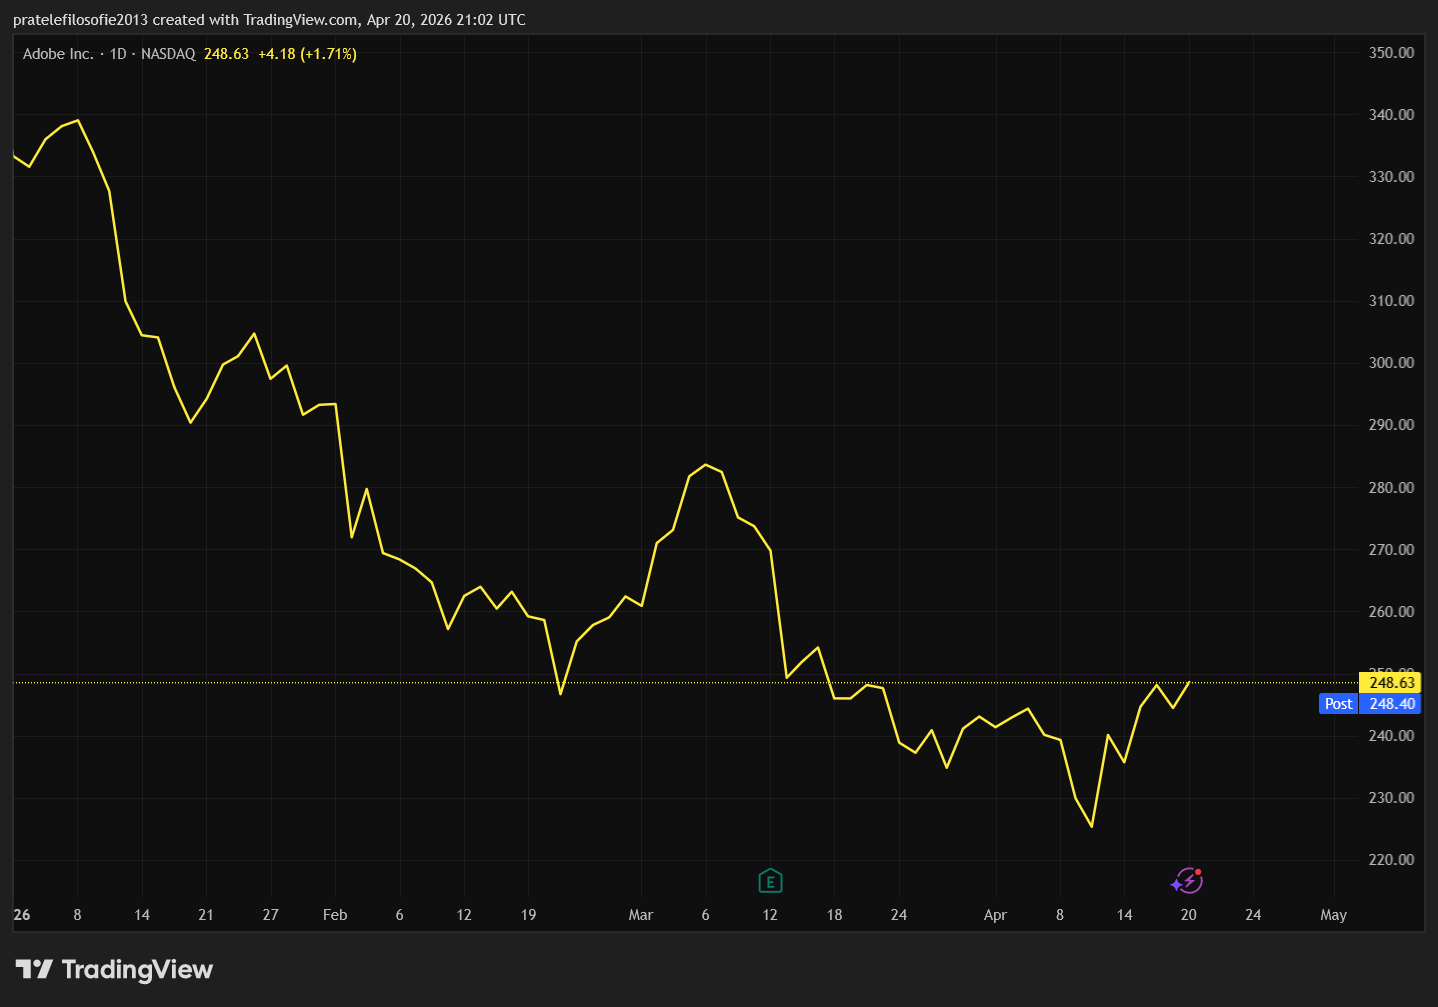This screenshot has height=1007, width=1438.
Task: Click the 'May' label on time axis
Action: [1333, 915]
